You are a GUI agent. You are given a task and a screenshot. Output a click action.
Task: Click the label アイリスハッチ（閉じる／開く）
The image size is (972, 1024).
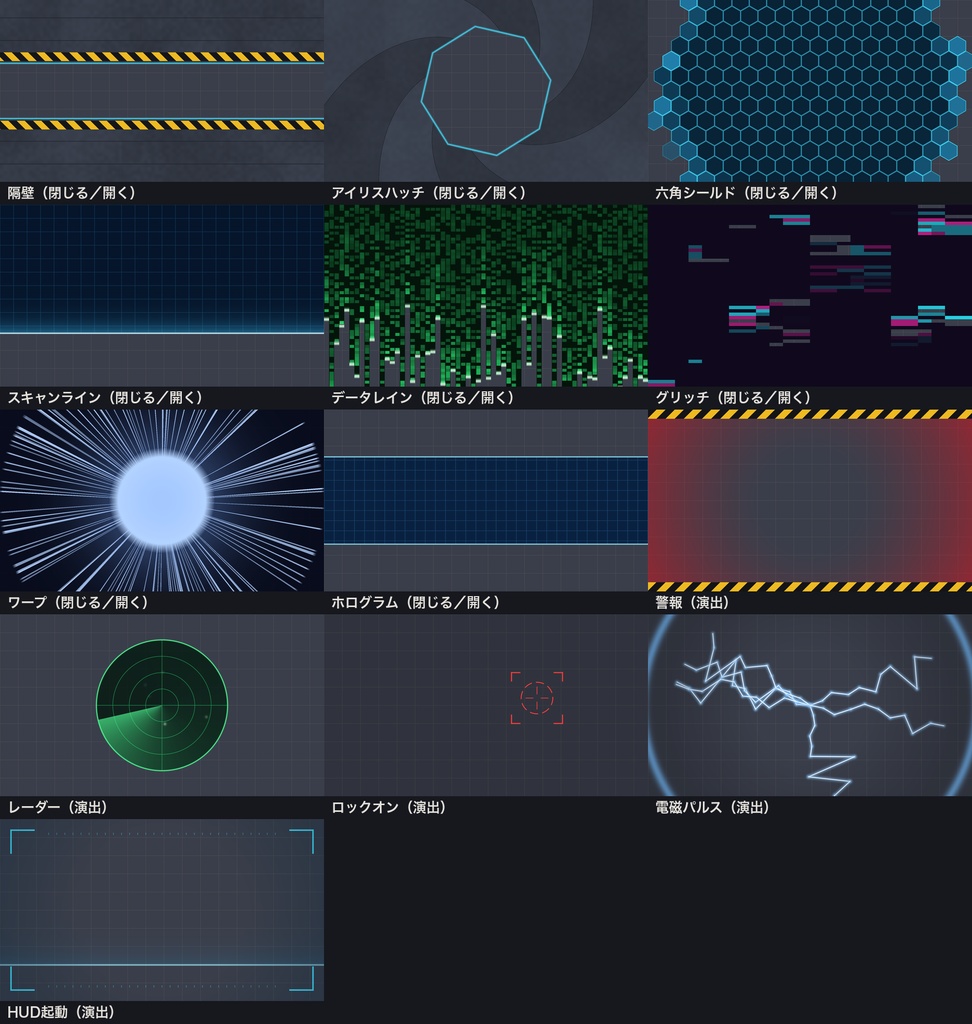tap(429, 193)
